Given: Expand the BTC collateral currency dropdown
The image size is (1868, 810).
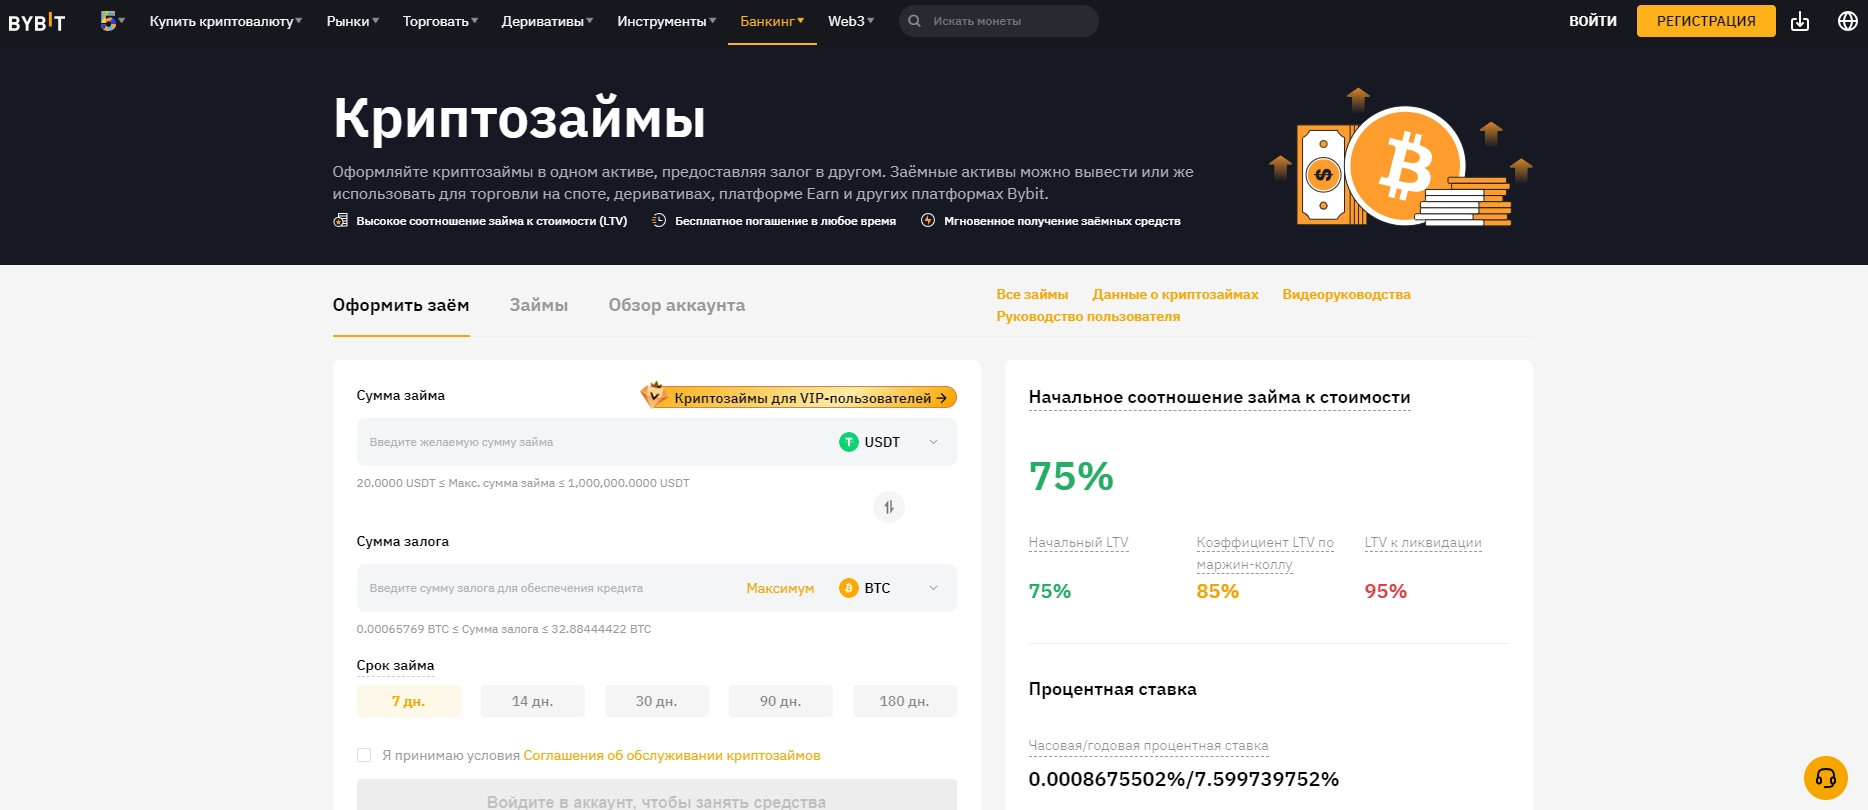Looking at the screenshot, I should coord(933,588).
